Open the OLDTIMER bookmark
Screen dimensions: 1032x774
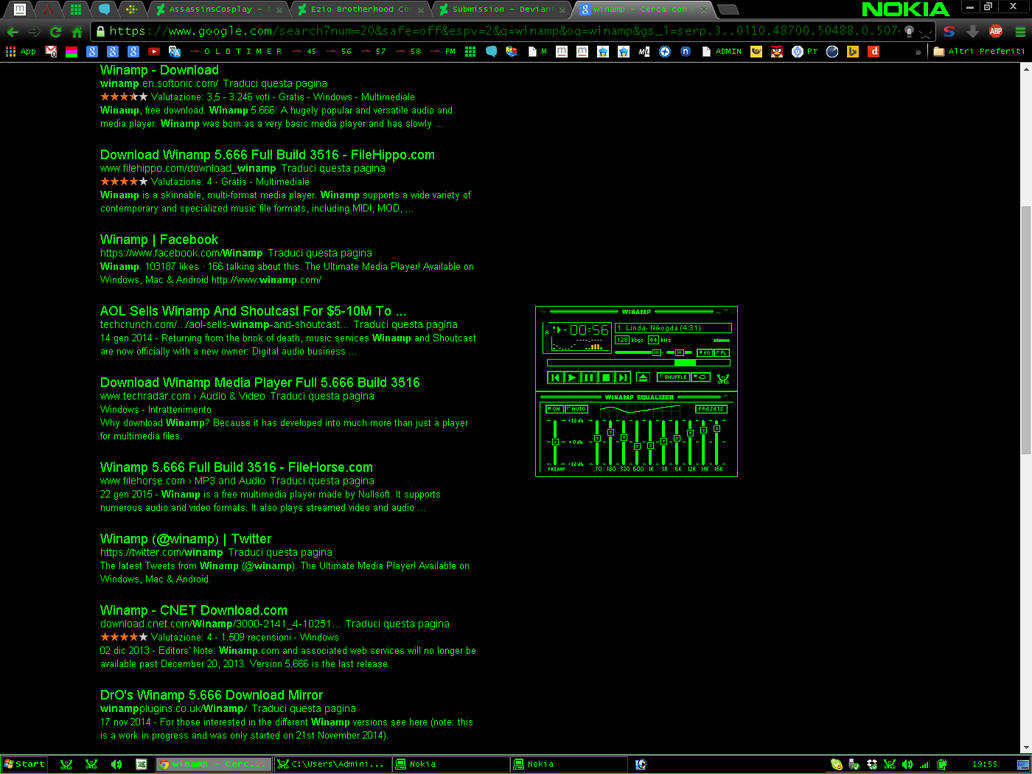coord(236,51)
